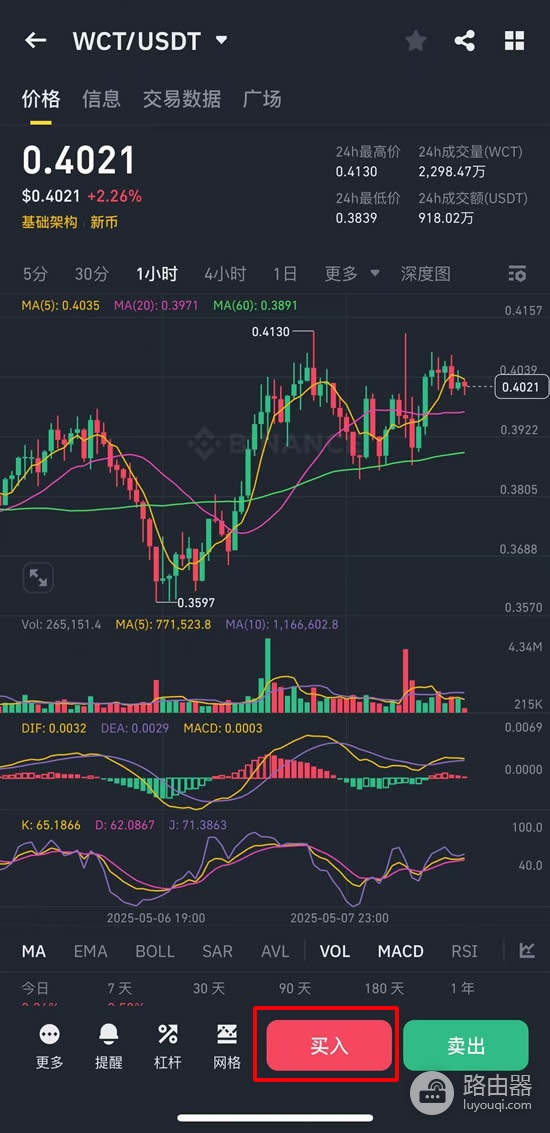Switch to the 价格 tab

tap(40, 99)
